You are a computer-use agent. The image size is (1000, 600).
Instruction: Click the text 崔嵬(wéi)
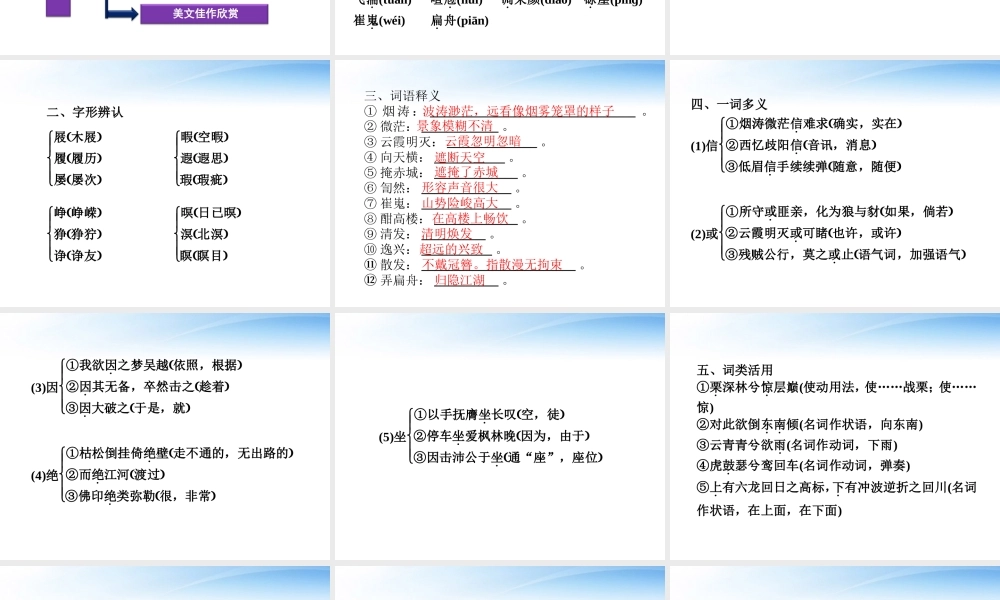379,21
